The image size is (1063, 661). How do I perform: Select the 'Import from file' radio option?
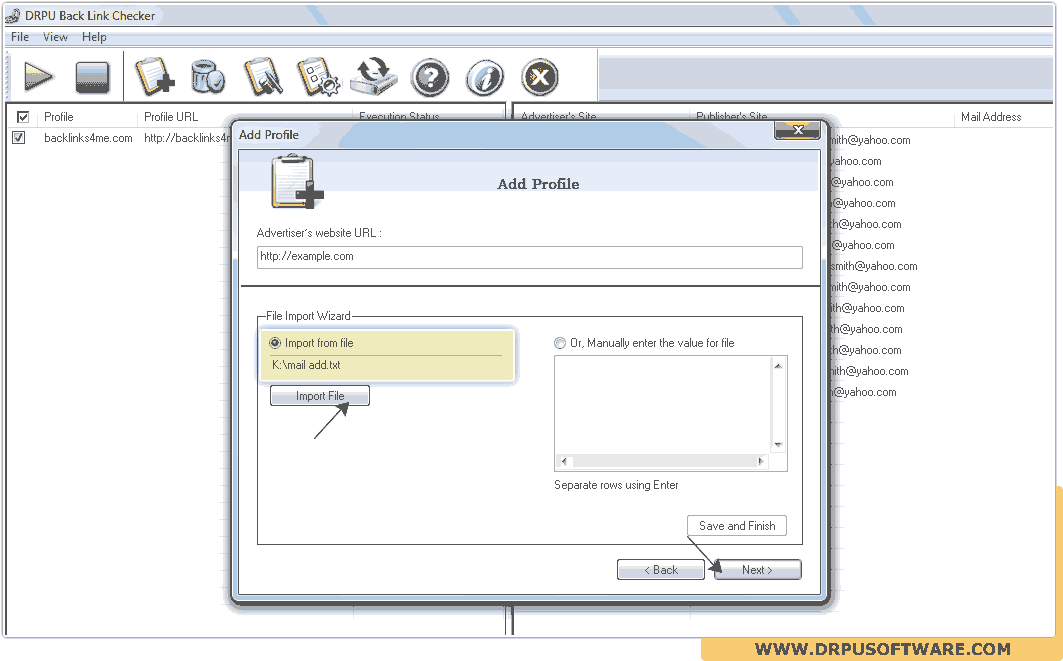275,343
